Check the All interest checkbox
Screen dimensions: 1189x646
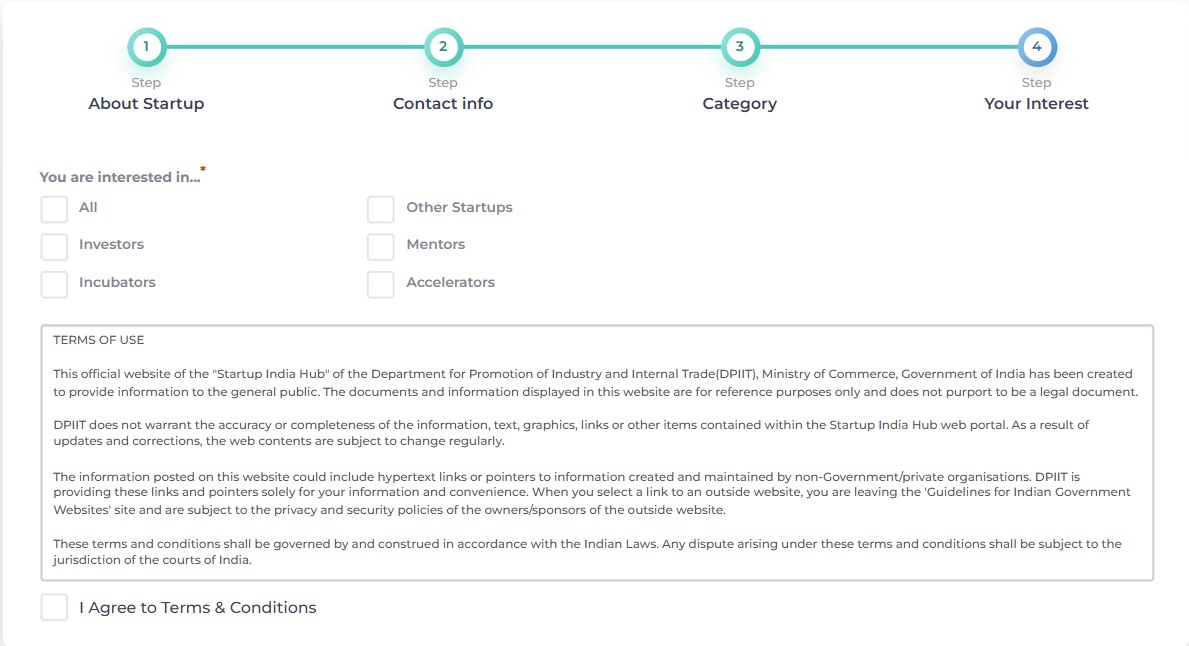point(54,208)
